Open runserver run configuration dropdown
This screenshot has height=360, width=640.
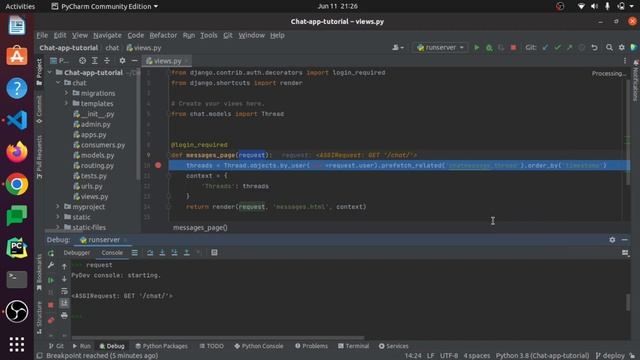pos(440,48)
